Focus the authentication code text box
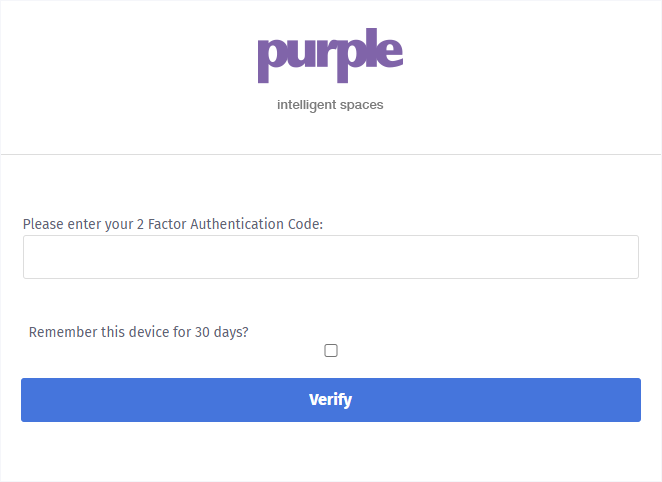 [330, 257]
